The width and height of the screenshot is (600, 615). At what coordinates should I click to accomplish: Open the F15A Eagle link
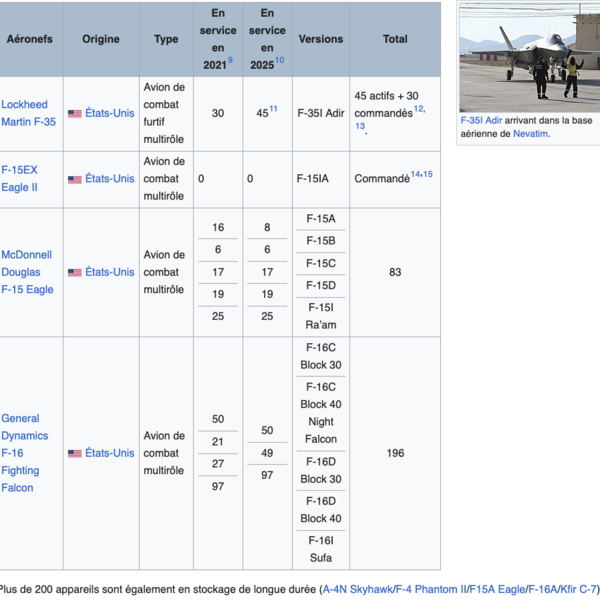coord(497,590)
